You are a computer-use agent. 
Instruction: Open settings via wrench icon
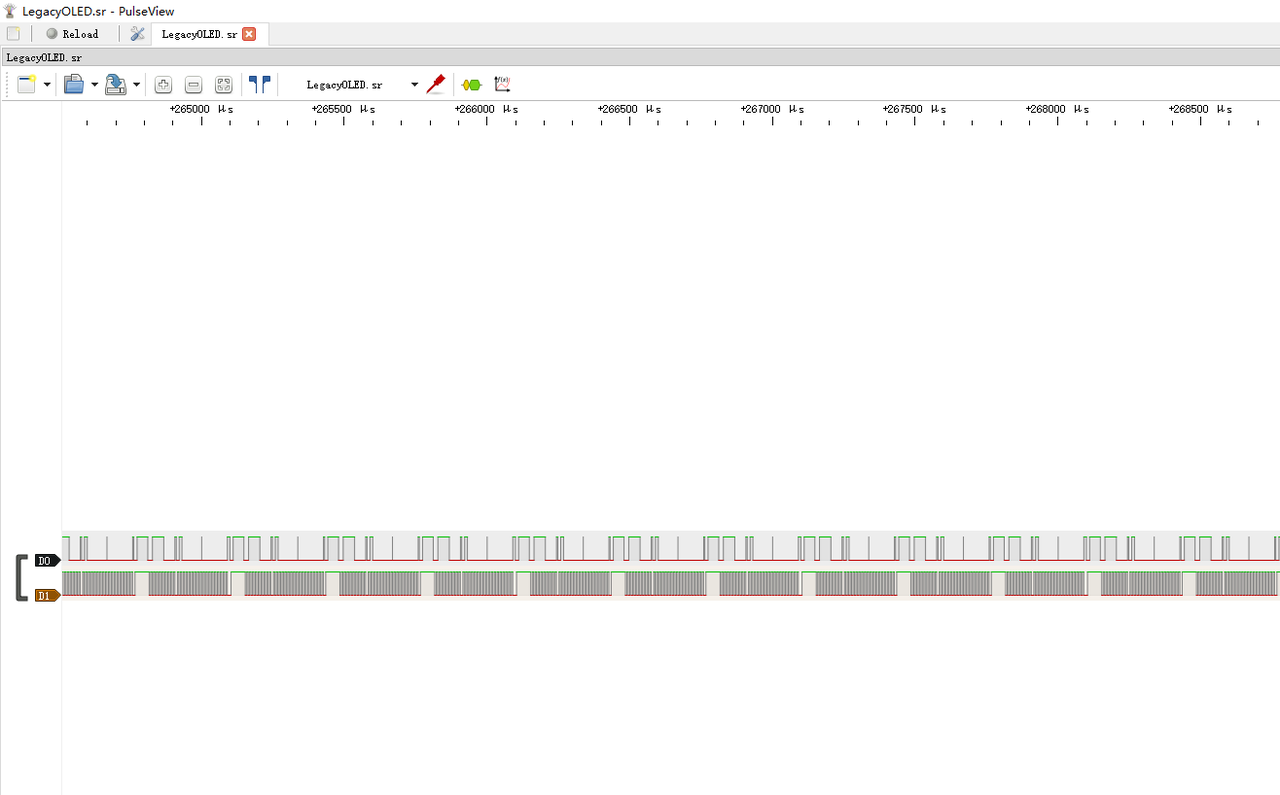(137, 34)
